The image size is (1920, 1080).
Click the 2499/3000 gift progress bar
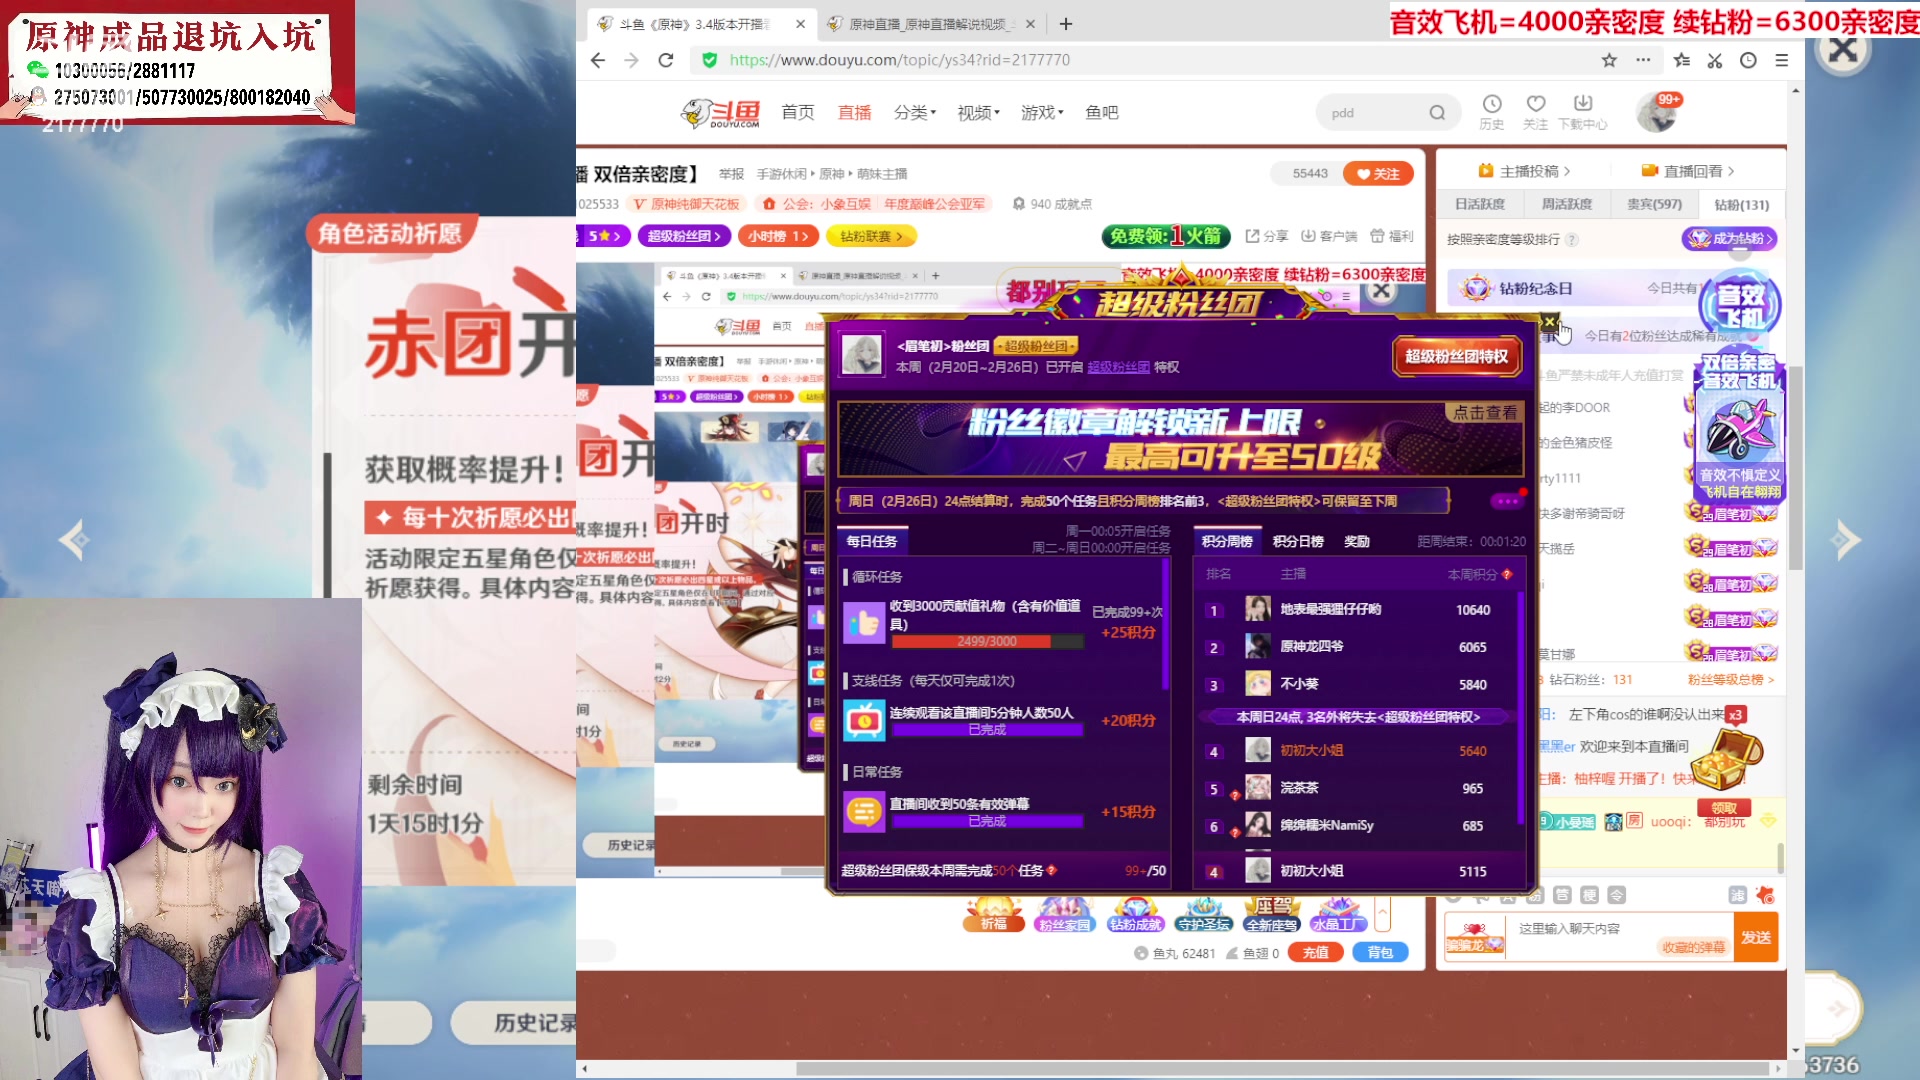tap(987, 642)
